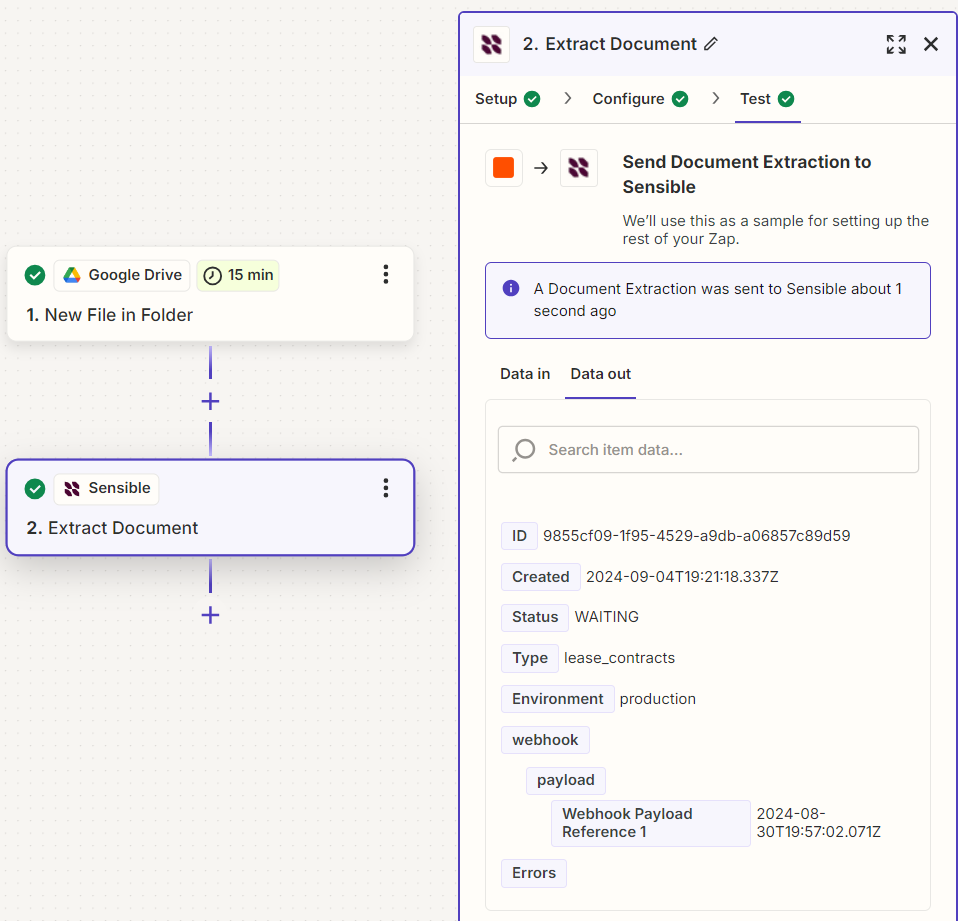Switch to the Data in tab
Image resolution: width=958 pixels, height=921 pixels.
tap(525, 374)
